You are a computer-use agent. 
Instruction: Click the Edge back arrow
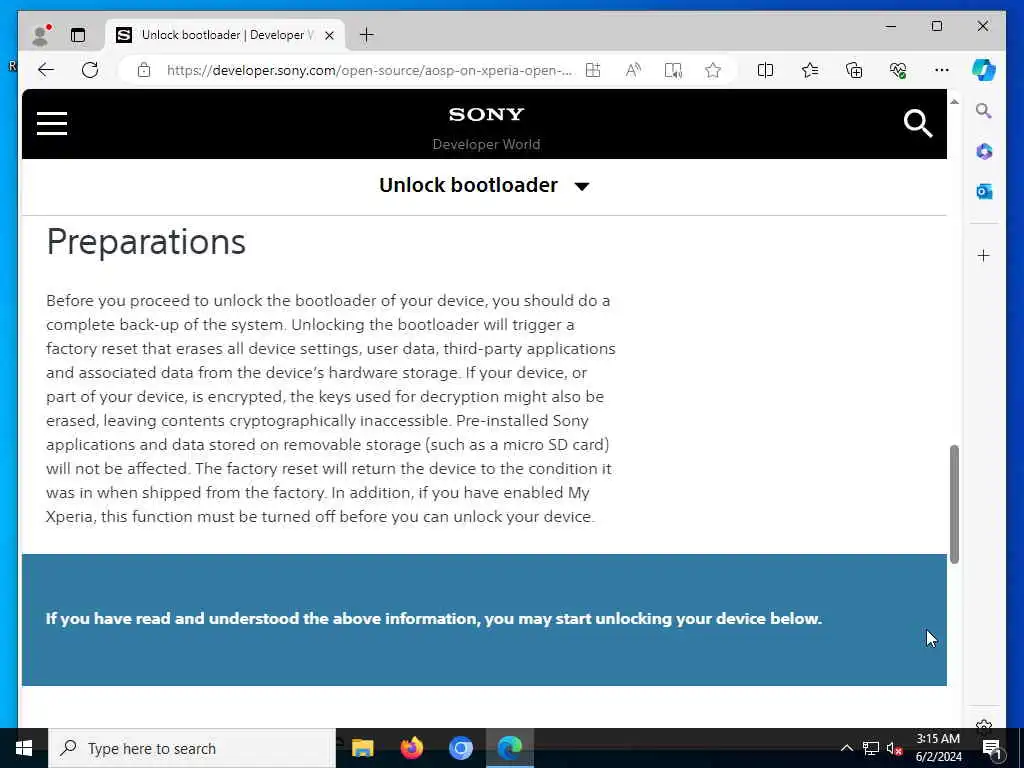click(x=46, y=70)
